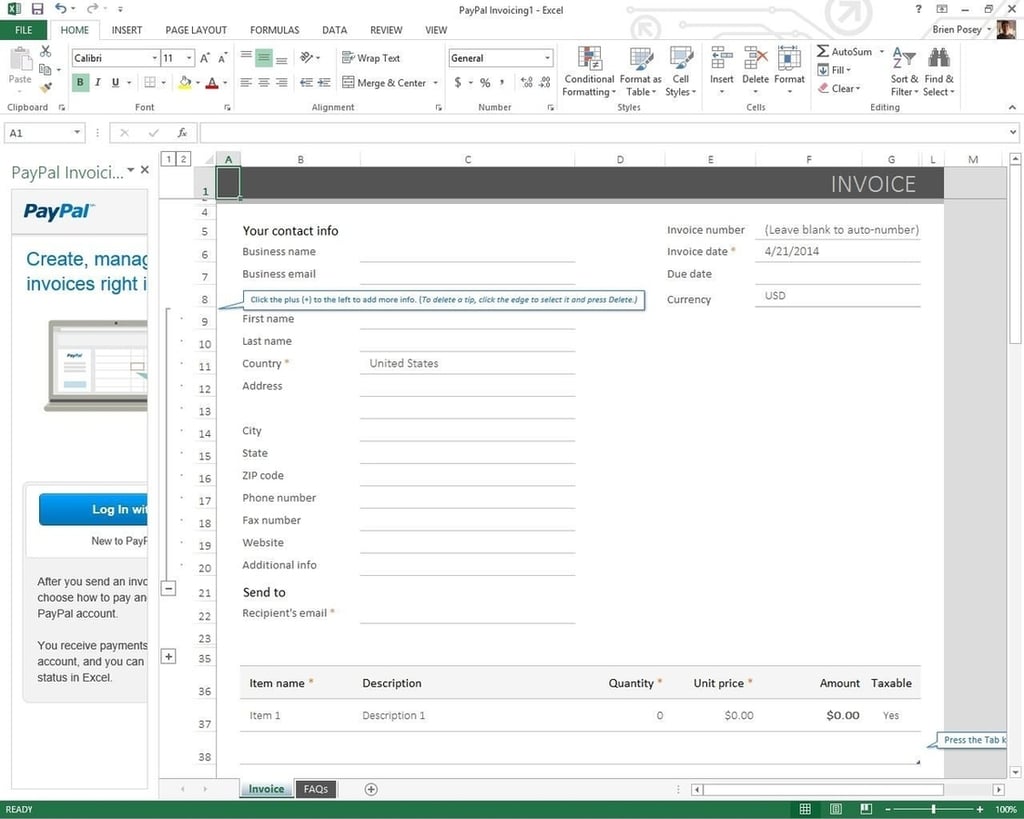This screenshot has width=1024, height=819.
Task: Apply comma style number format
Action: 502,82
